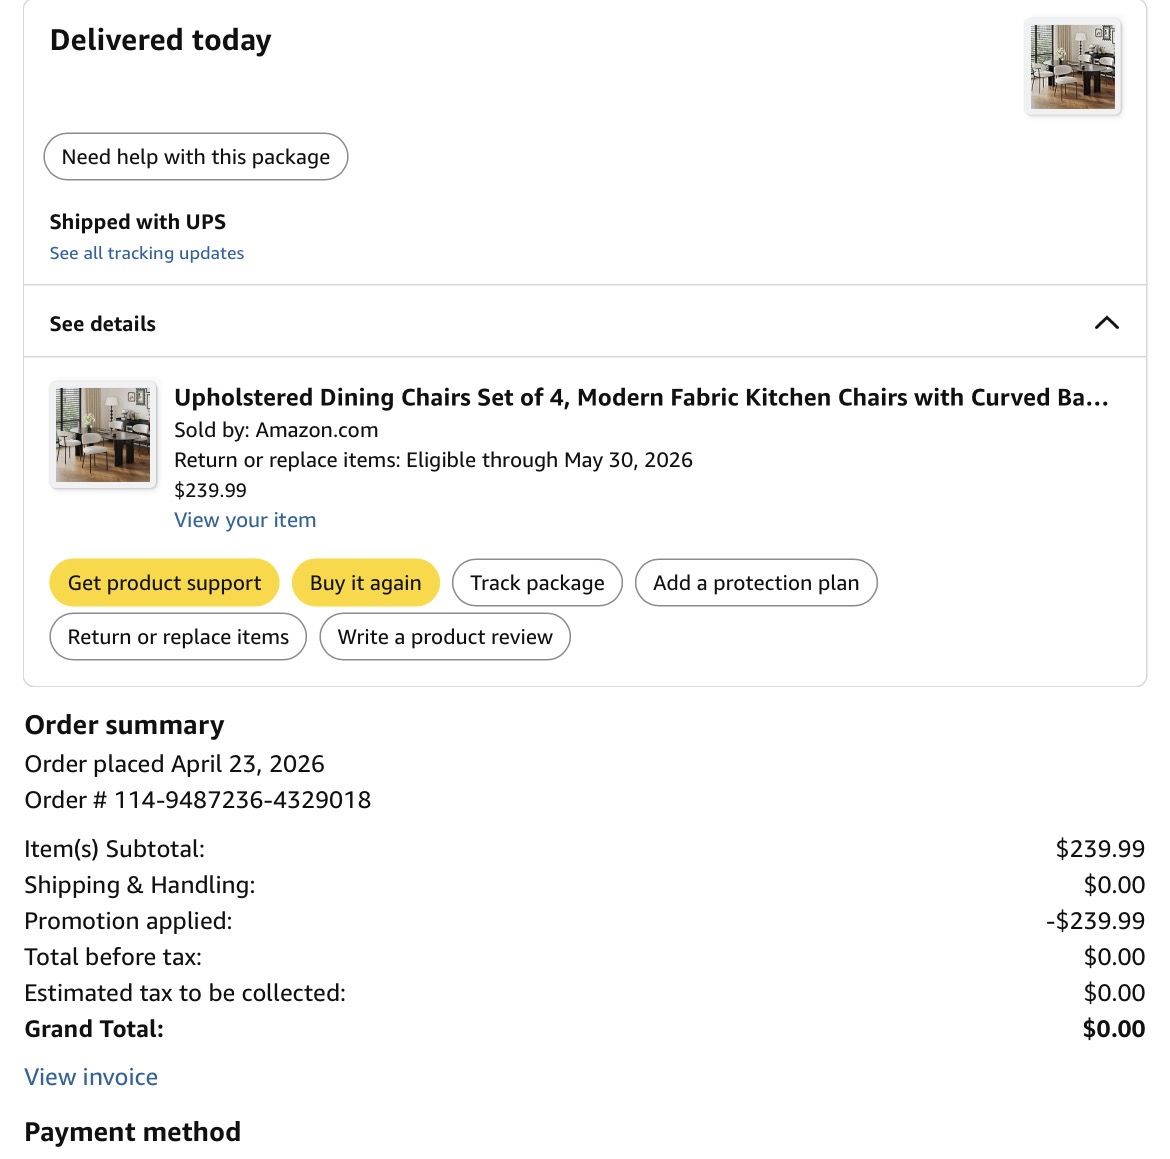Click the Sold by Amazon.com text
Screen dimensions: 1170x1159
(276, 430)
